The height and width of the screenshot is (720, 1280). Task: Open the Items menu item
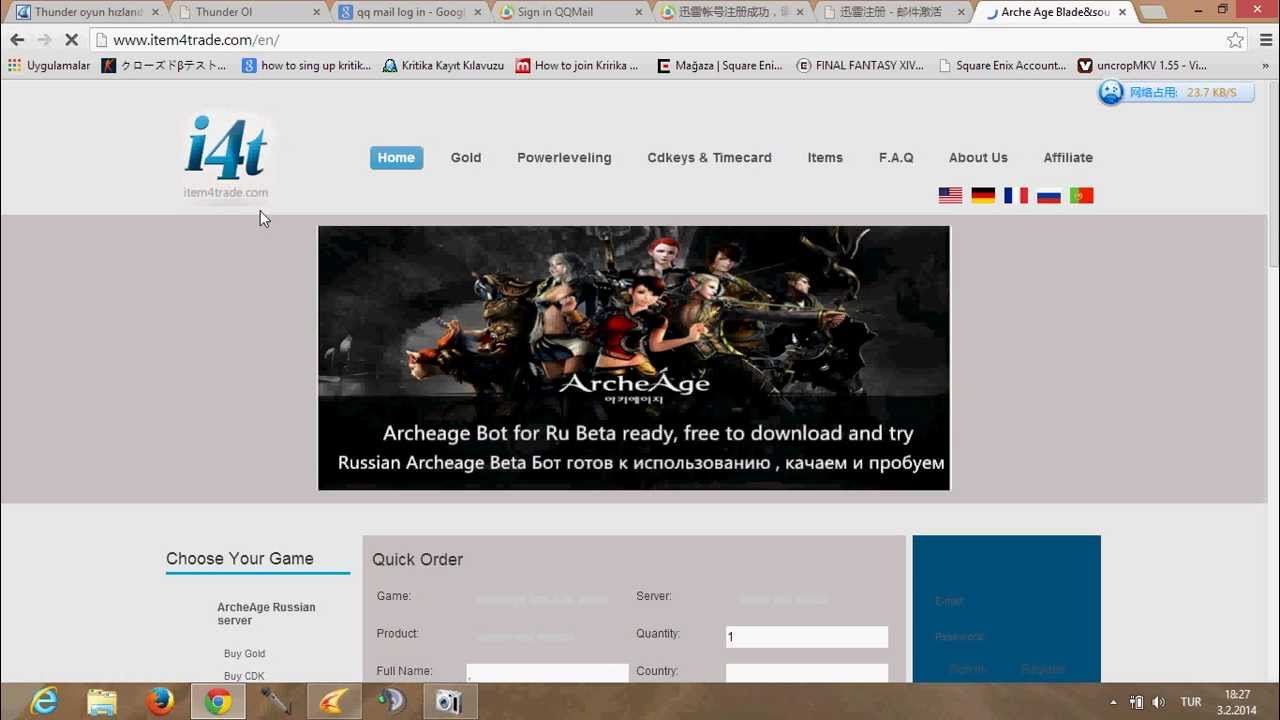coord(825,158)
